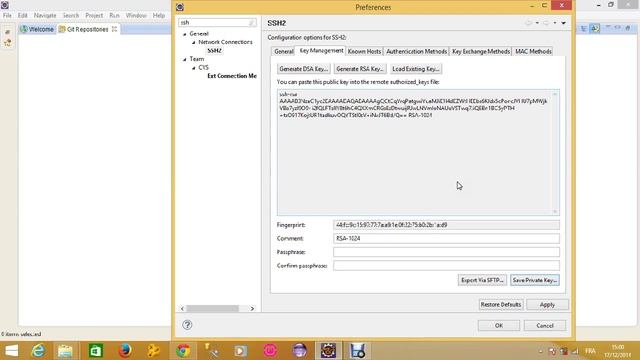
Task: Select SSH2 in the preferences tree
Action: pyautogui.click(x=214, y=51)
